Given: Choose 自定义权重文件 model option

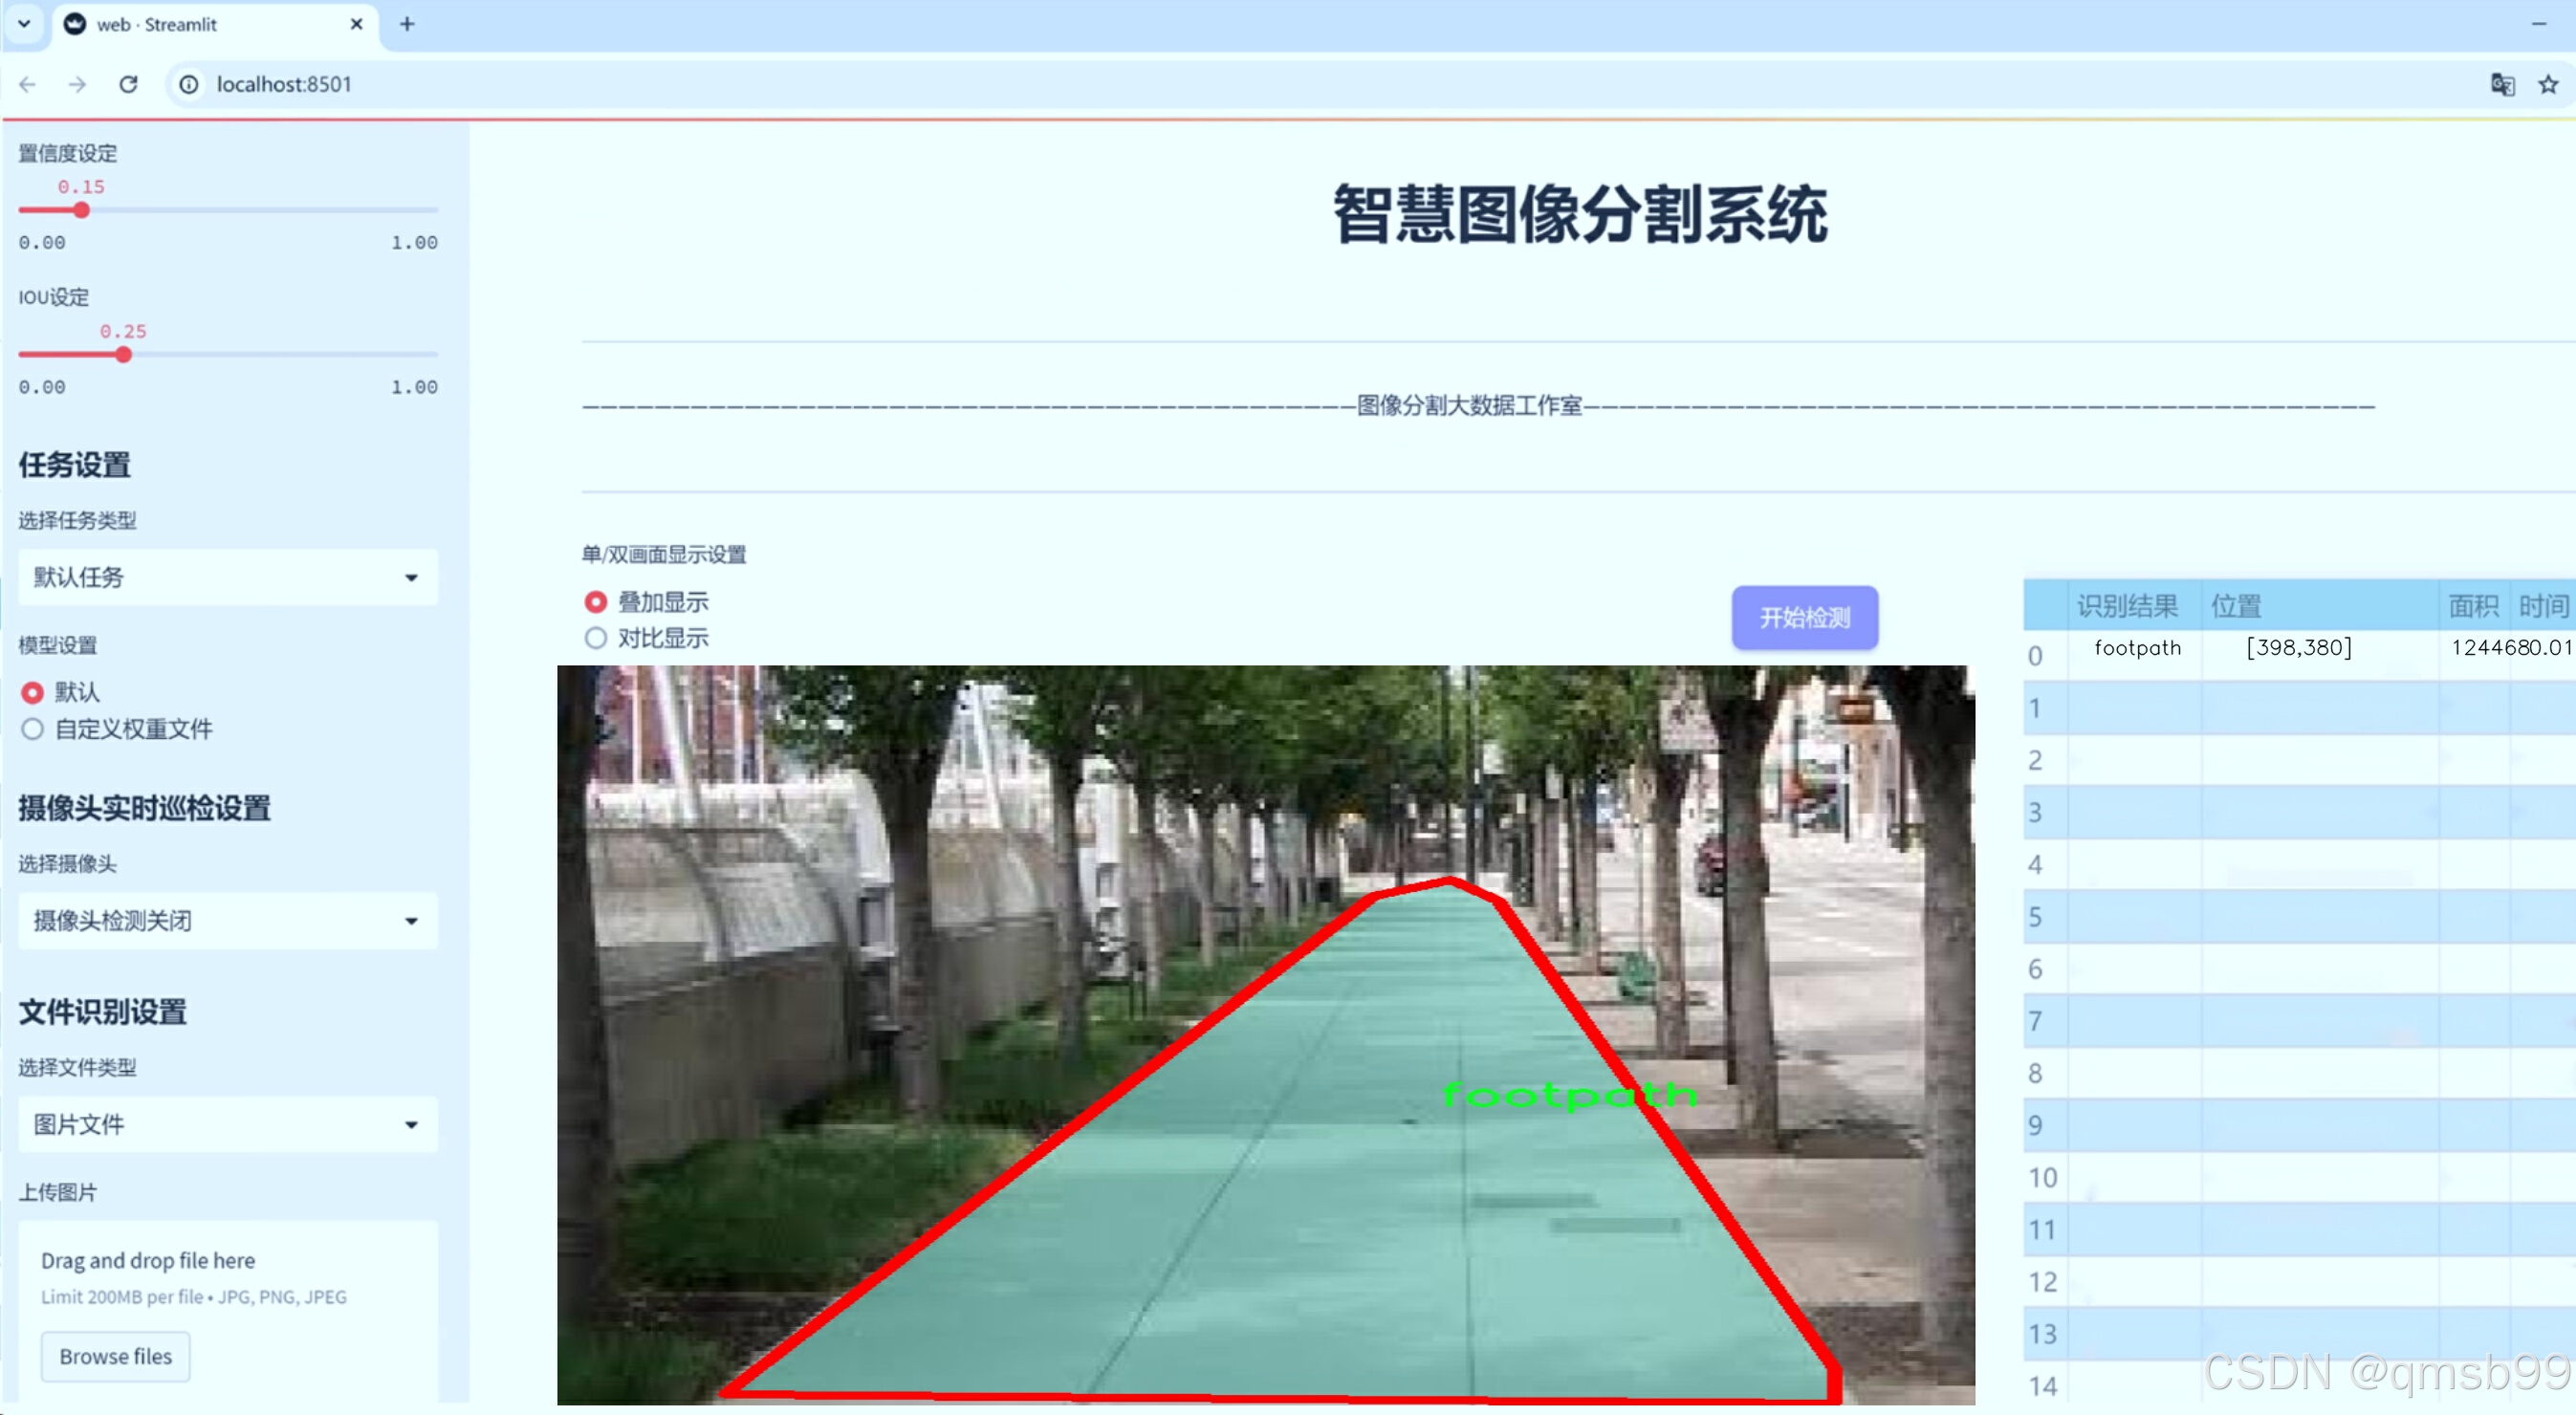Looking at the screenshot, I should pyautogui.click(x=33, y=729).
